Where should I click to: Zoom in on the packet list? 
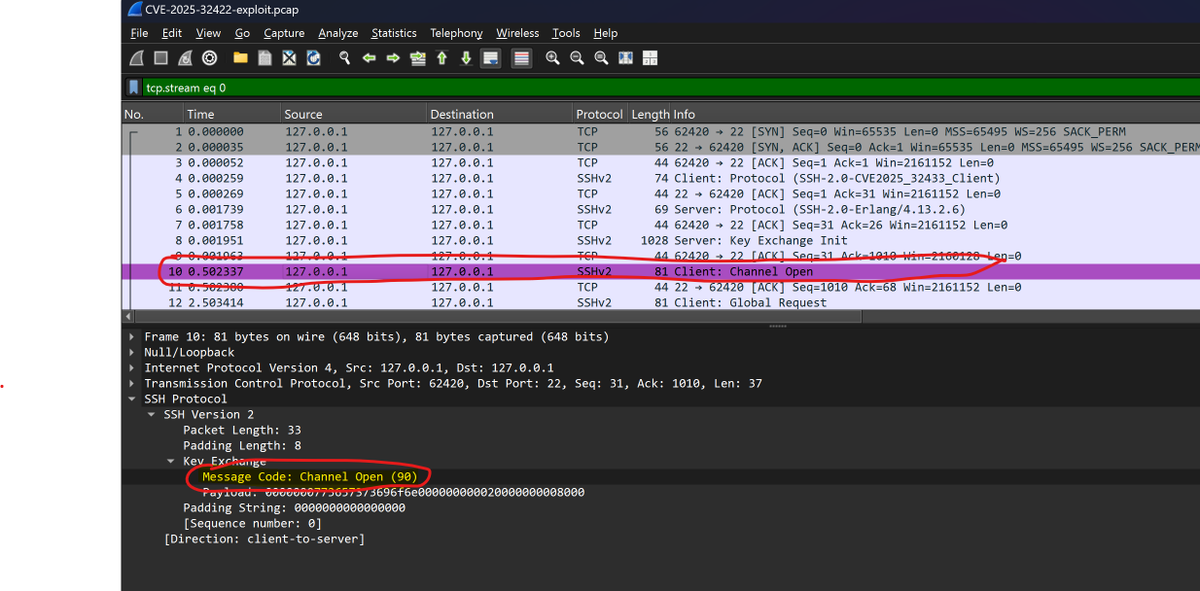[551, 58]
